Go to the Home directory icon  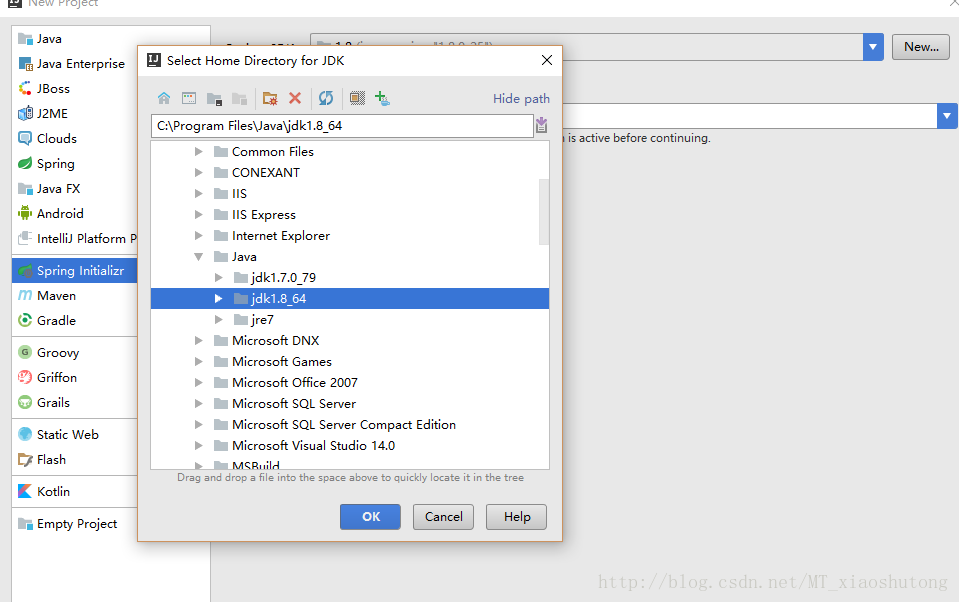click(x=164, y=98)
